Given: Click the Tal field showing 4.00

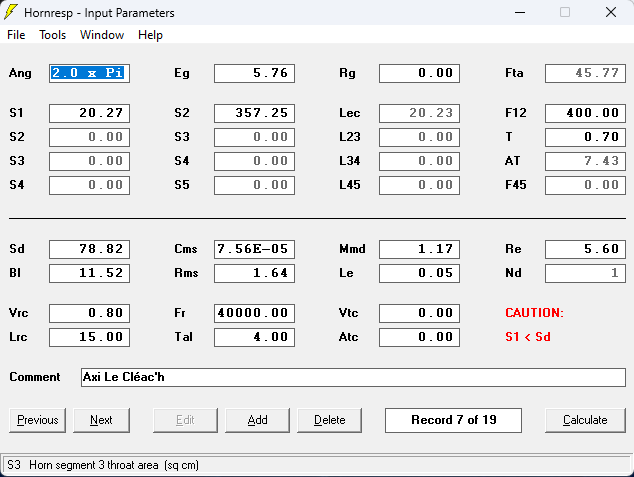Looking at the screenshot, I should point(254,337).
